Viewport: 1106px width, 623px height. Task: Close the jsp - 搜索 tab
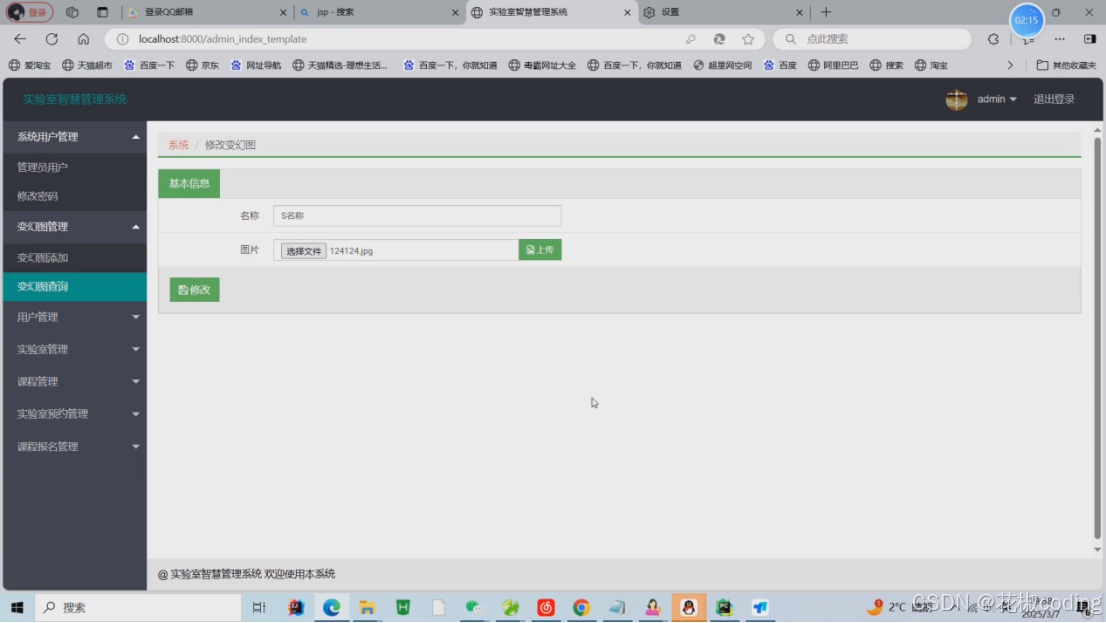coord(455,12)
